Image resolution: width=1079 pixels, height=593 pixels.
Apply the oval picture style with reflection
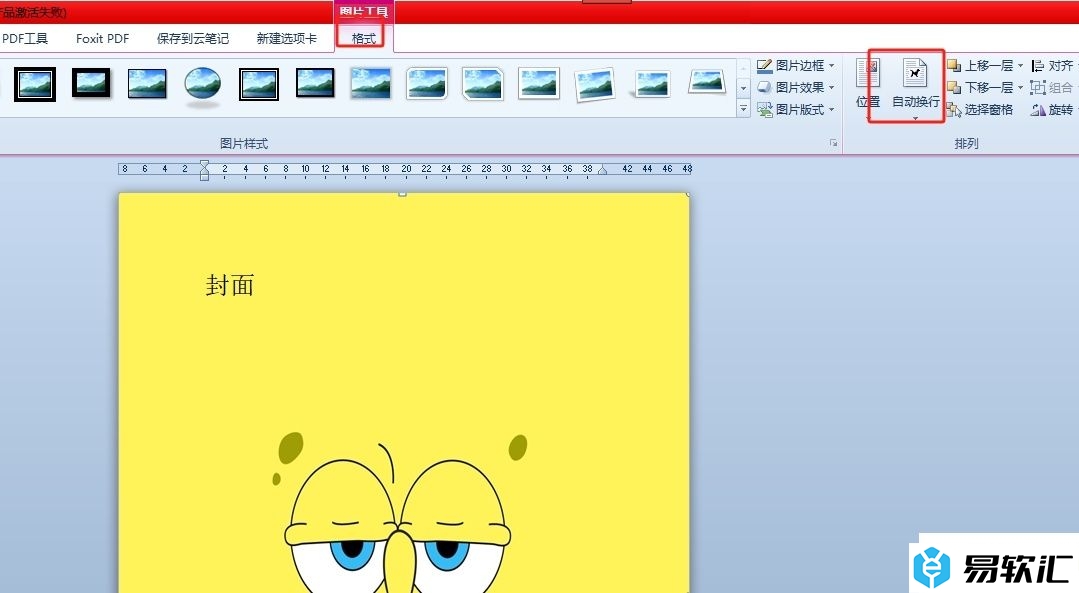tap(203, 85)
